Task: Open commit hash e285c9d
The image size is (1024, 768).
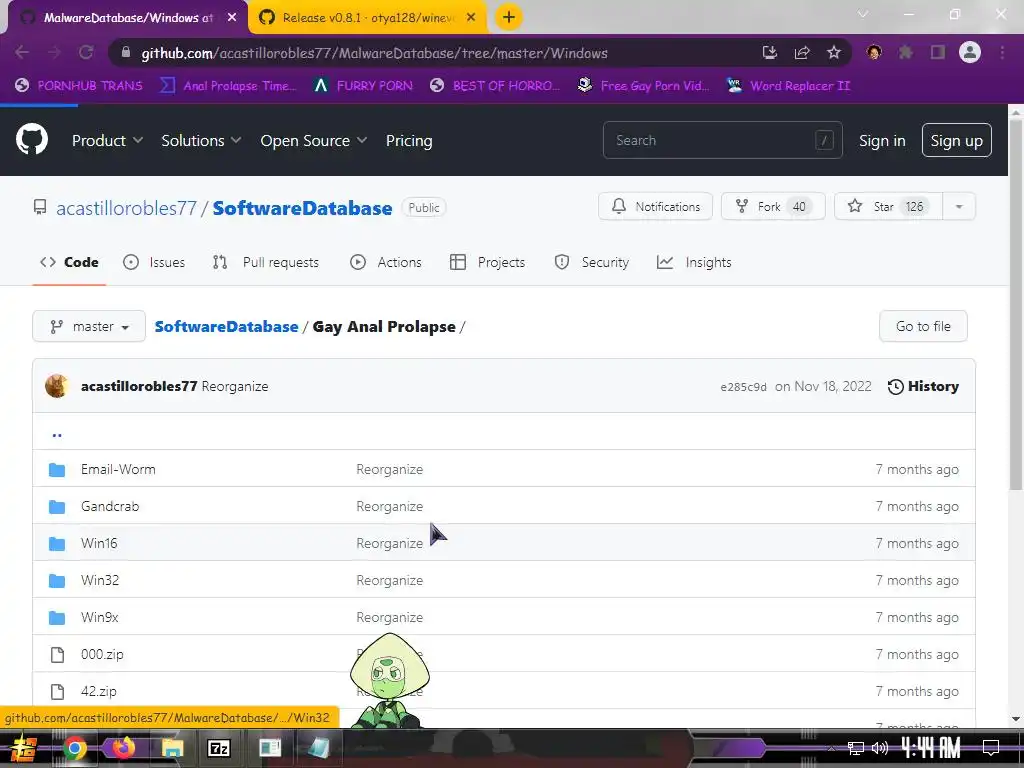Action: coord(743,387)
